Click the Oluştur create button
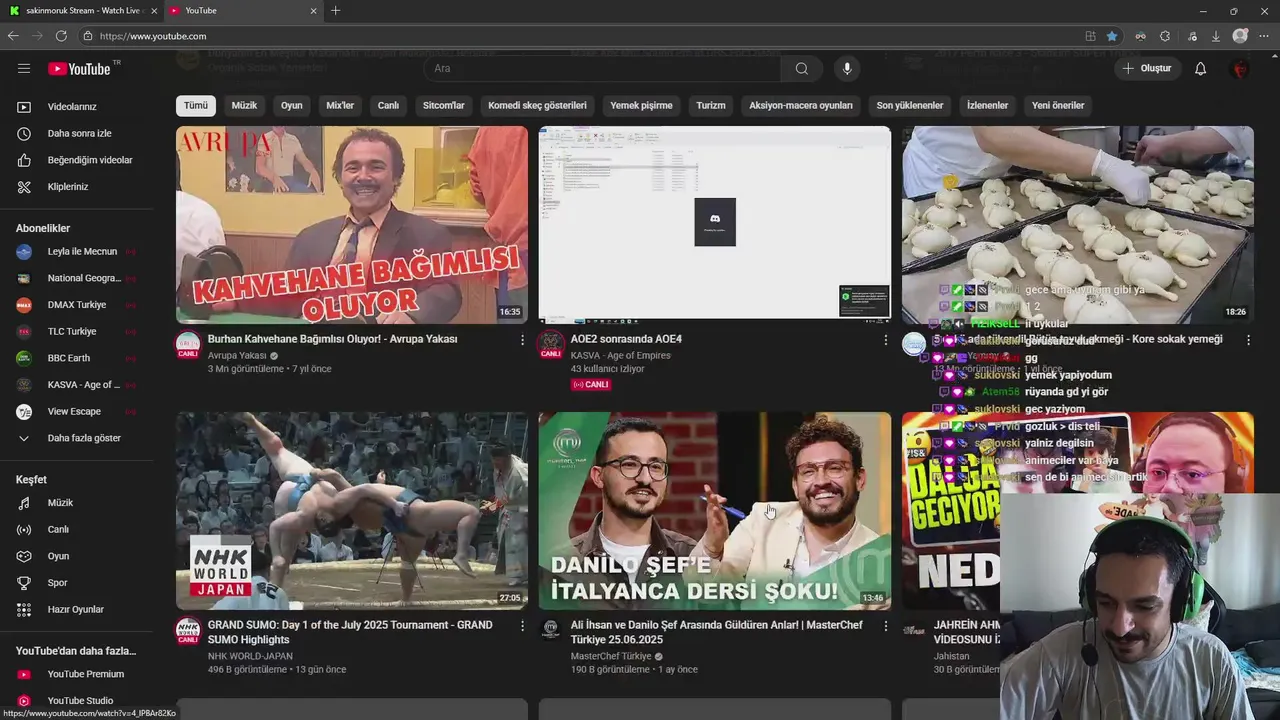The height and width of the screenshot is (720, 1280). point(1147,68)
